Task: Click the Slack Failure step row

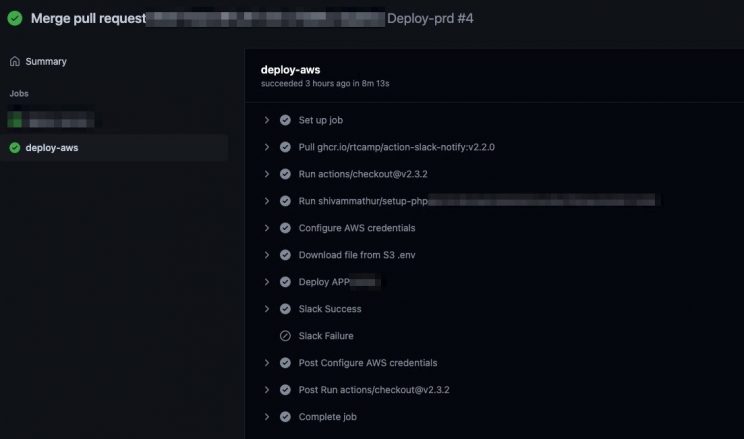Action: pyautogui.click(x=325, y=336)
